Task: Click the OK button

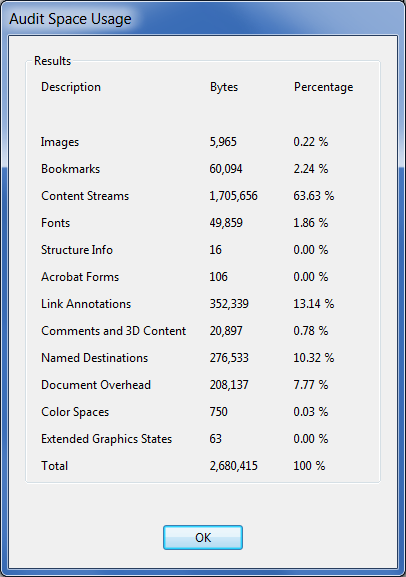Action: [x=203, y=538]
